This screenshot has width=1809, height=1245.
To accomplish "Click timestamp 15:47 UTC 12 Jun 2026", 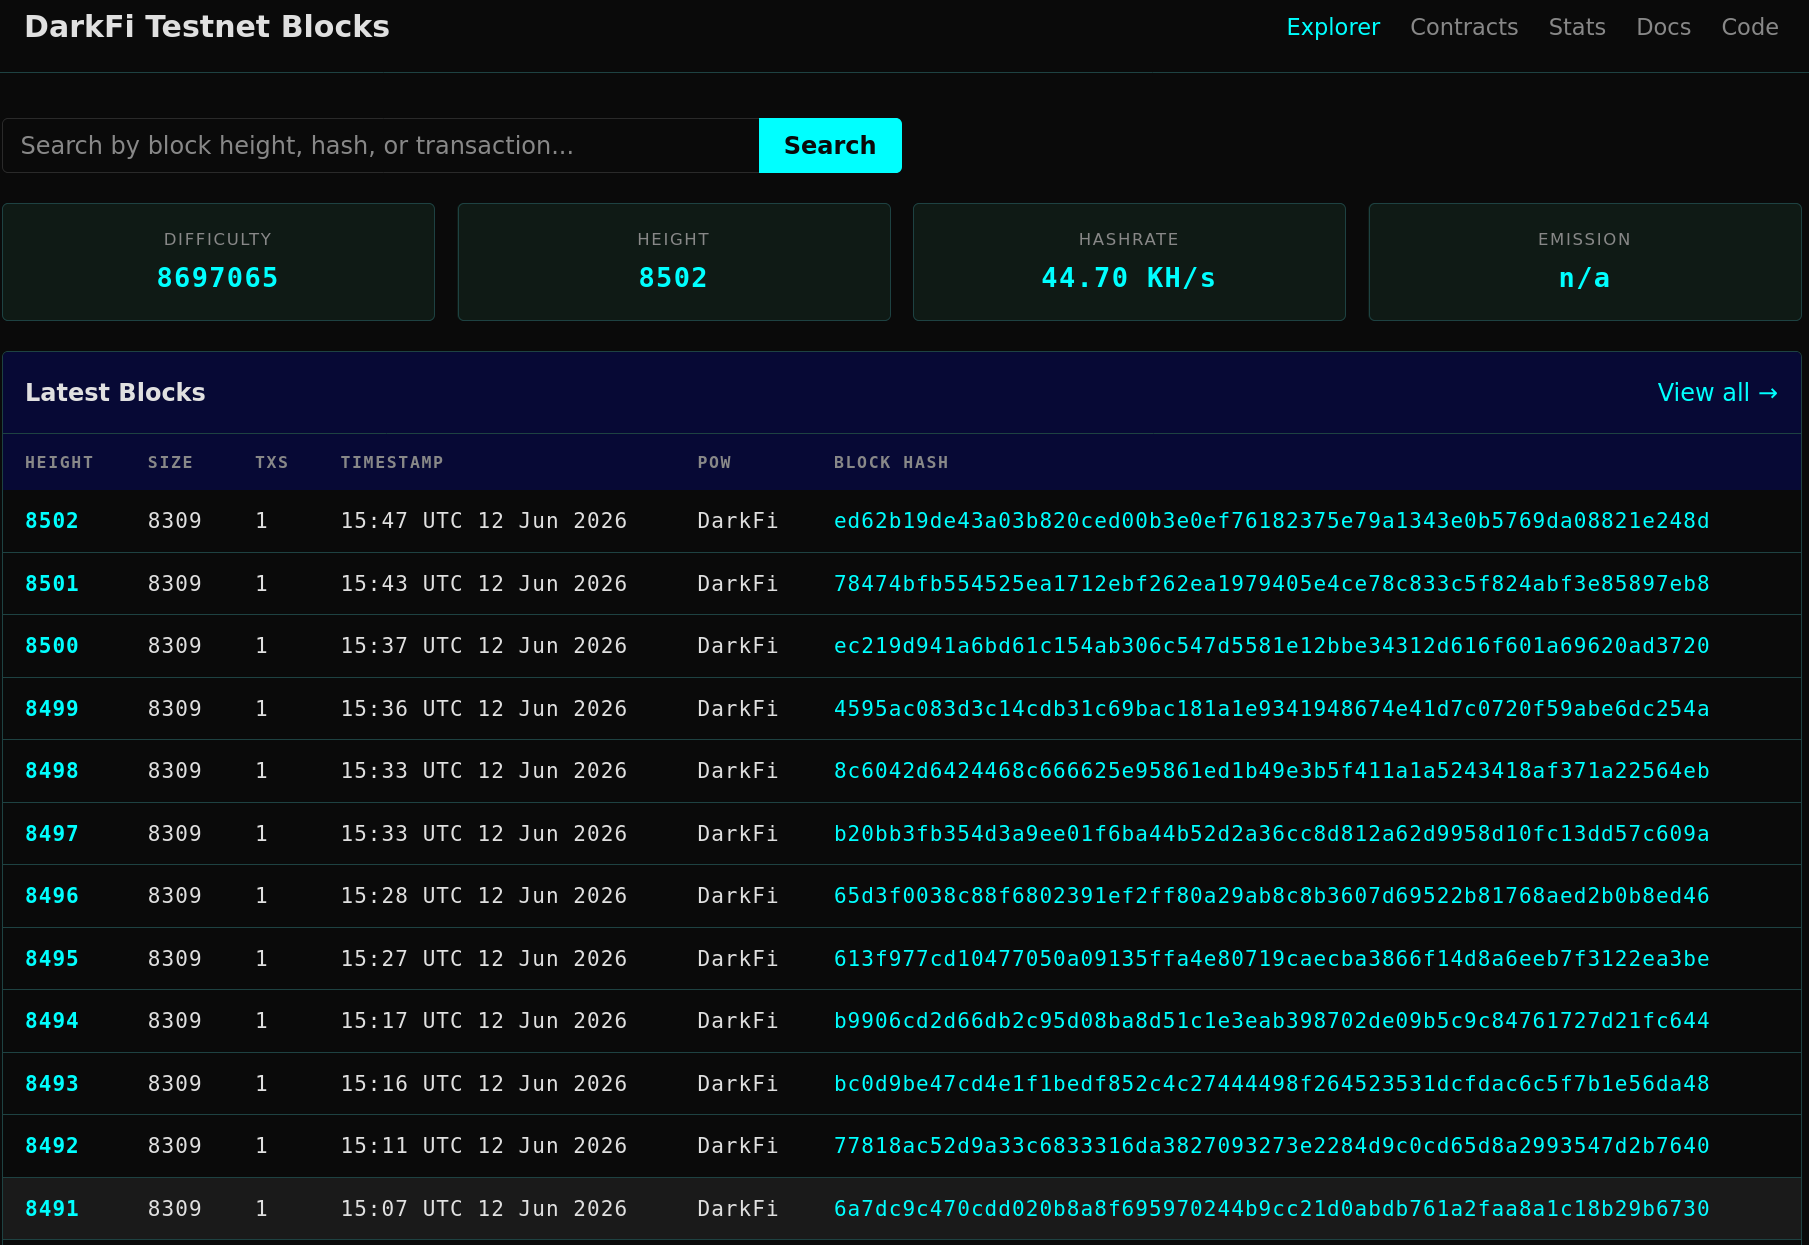I will tap(484, 521).
